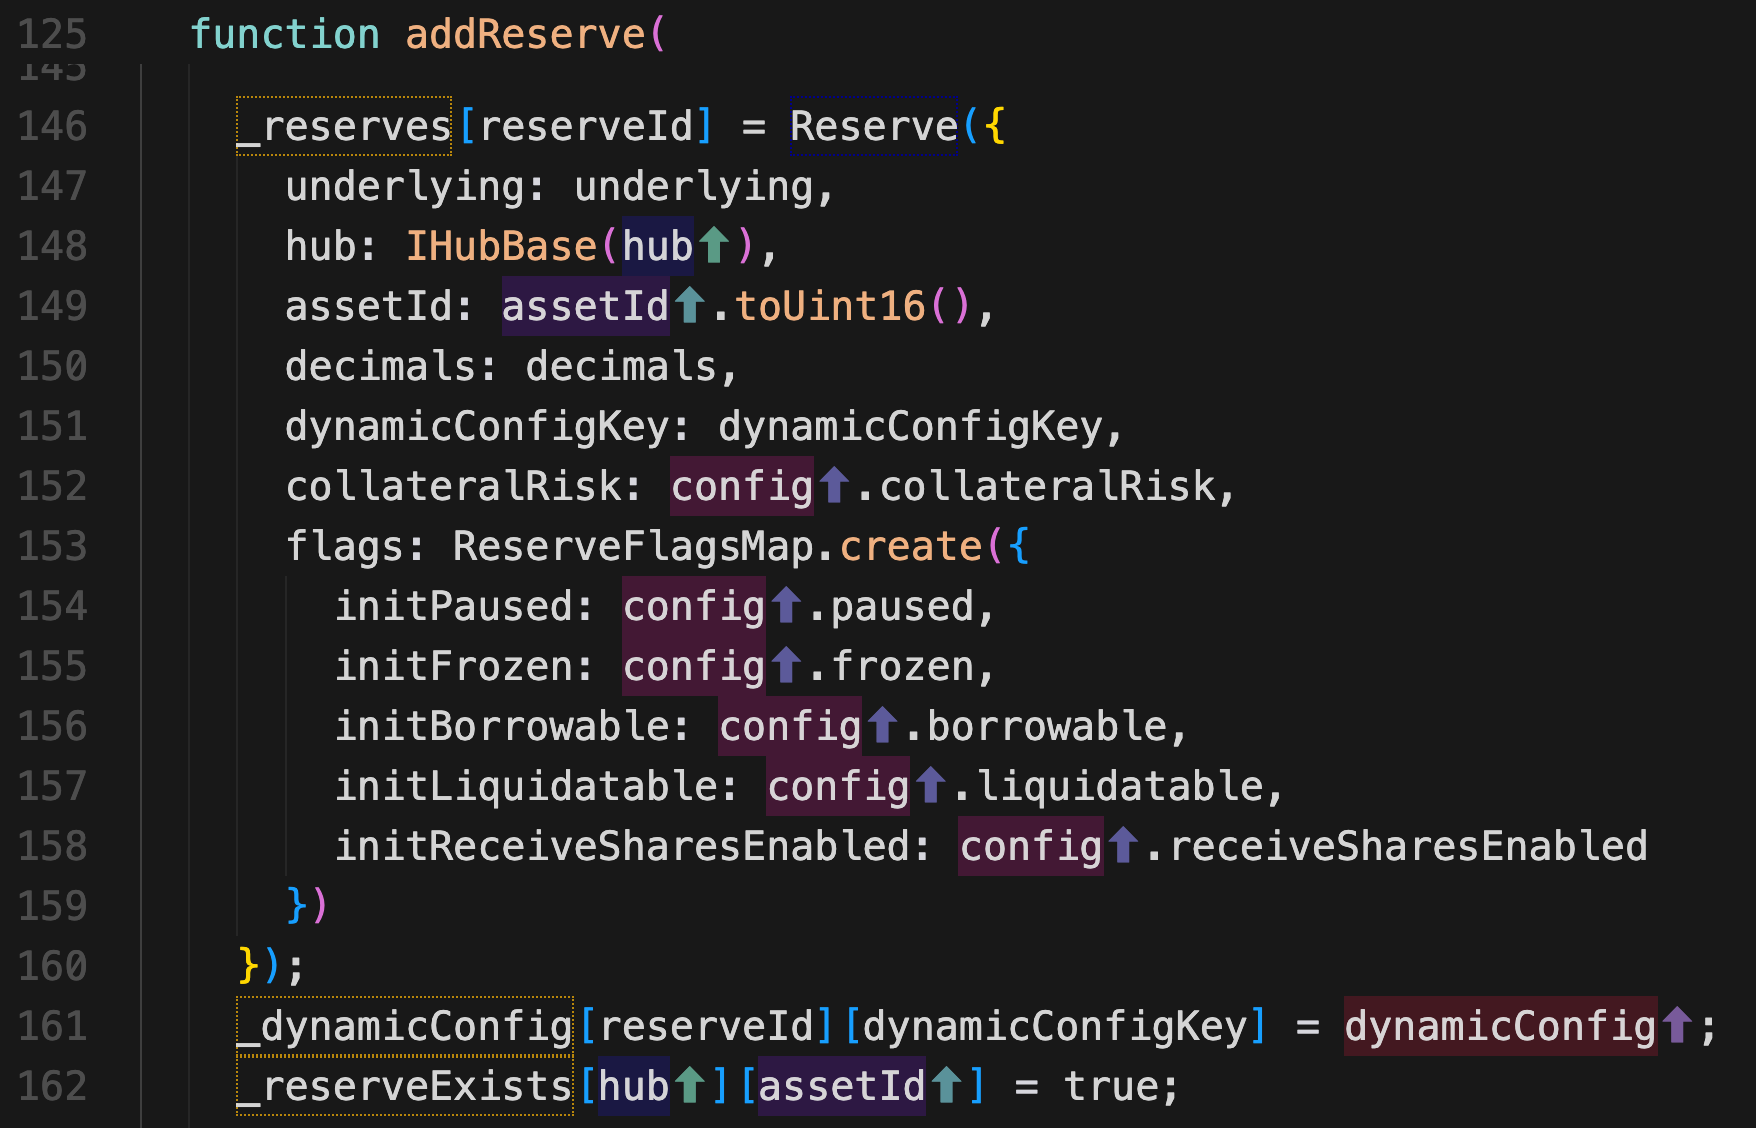
Task: Click toUint16 call on line 149
Action: click(830, 306)
